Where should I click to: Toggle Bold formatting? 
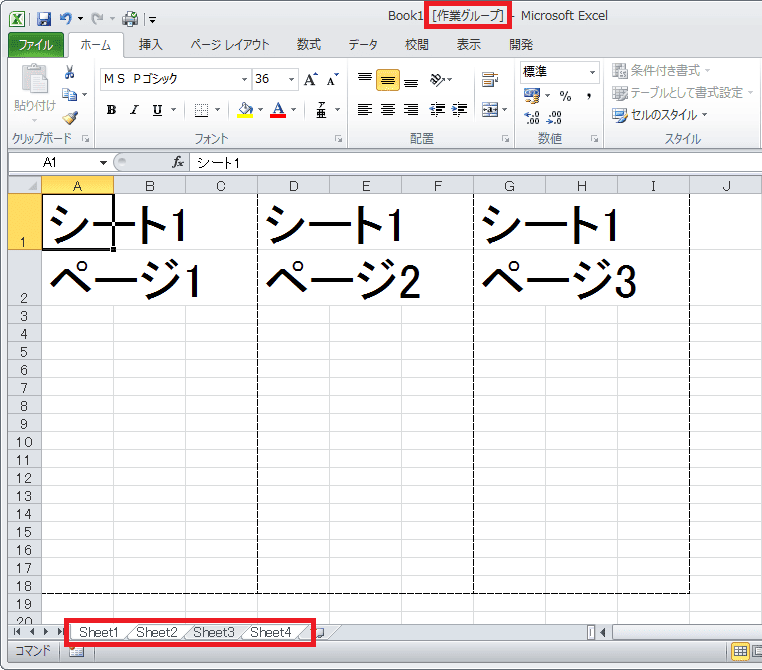(111, 110)
